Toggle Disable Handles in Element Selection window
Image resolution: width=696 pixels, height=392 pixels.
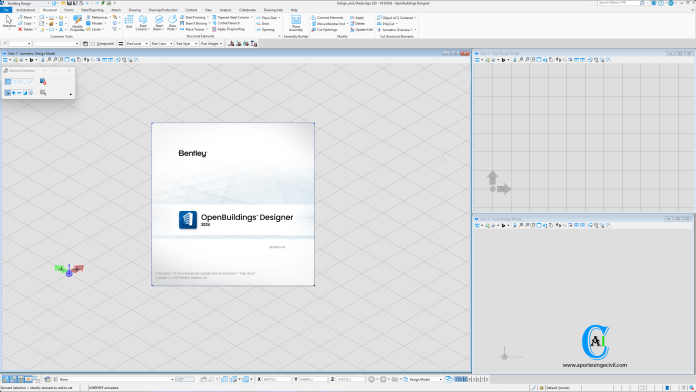(x=43, y=82)
